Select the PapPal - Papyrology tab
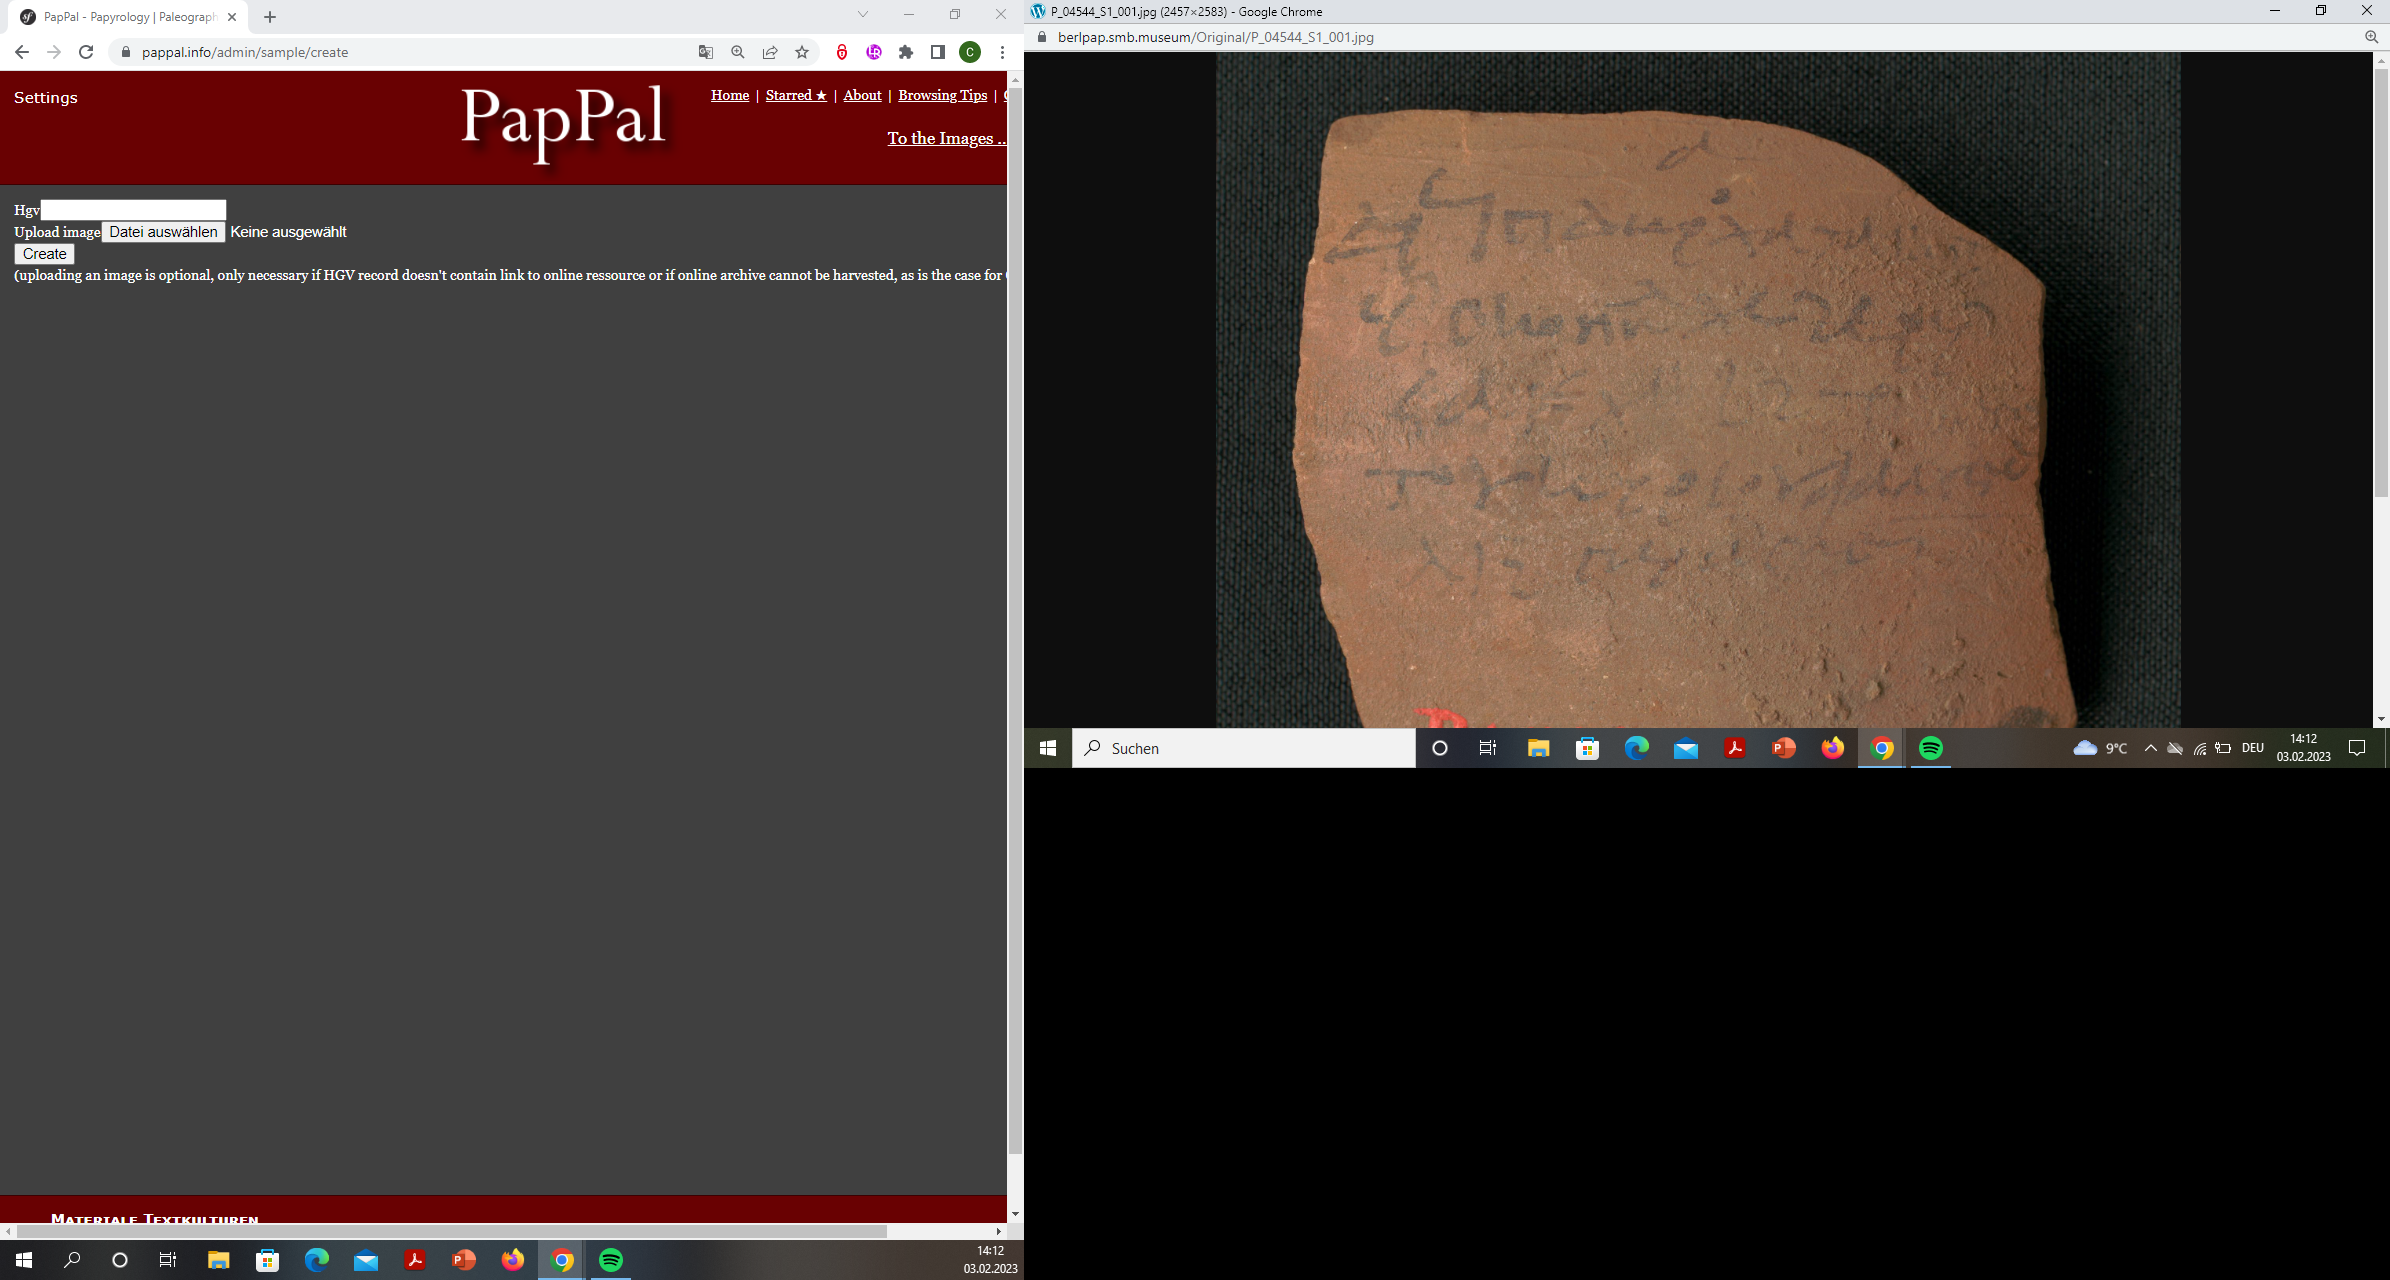This screenshot has height=1280, width=2390. (x=130, y=17)
